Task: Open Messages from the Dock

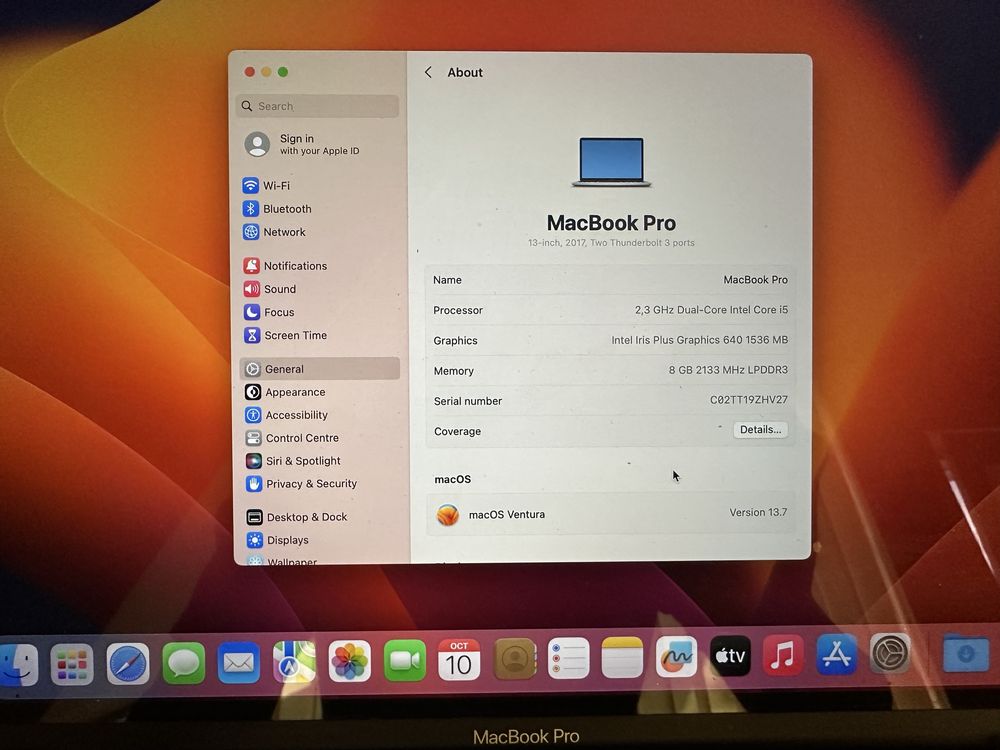Action: pos(184,663)
